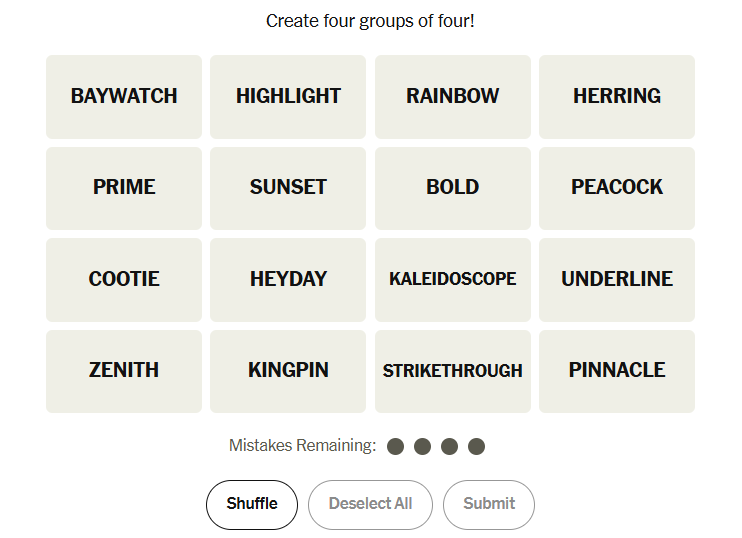Select the HEYDAY tile
The height and width of the screenshot is (538, 742).
coord(288,279)
